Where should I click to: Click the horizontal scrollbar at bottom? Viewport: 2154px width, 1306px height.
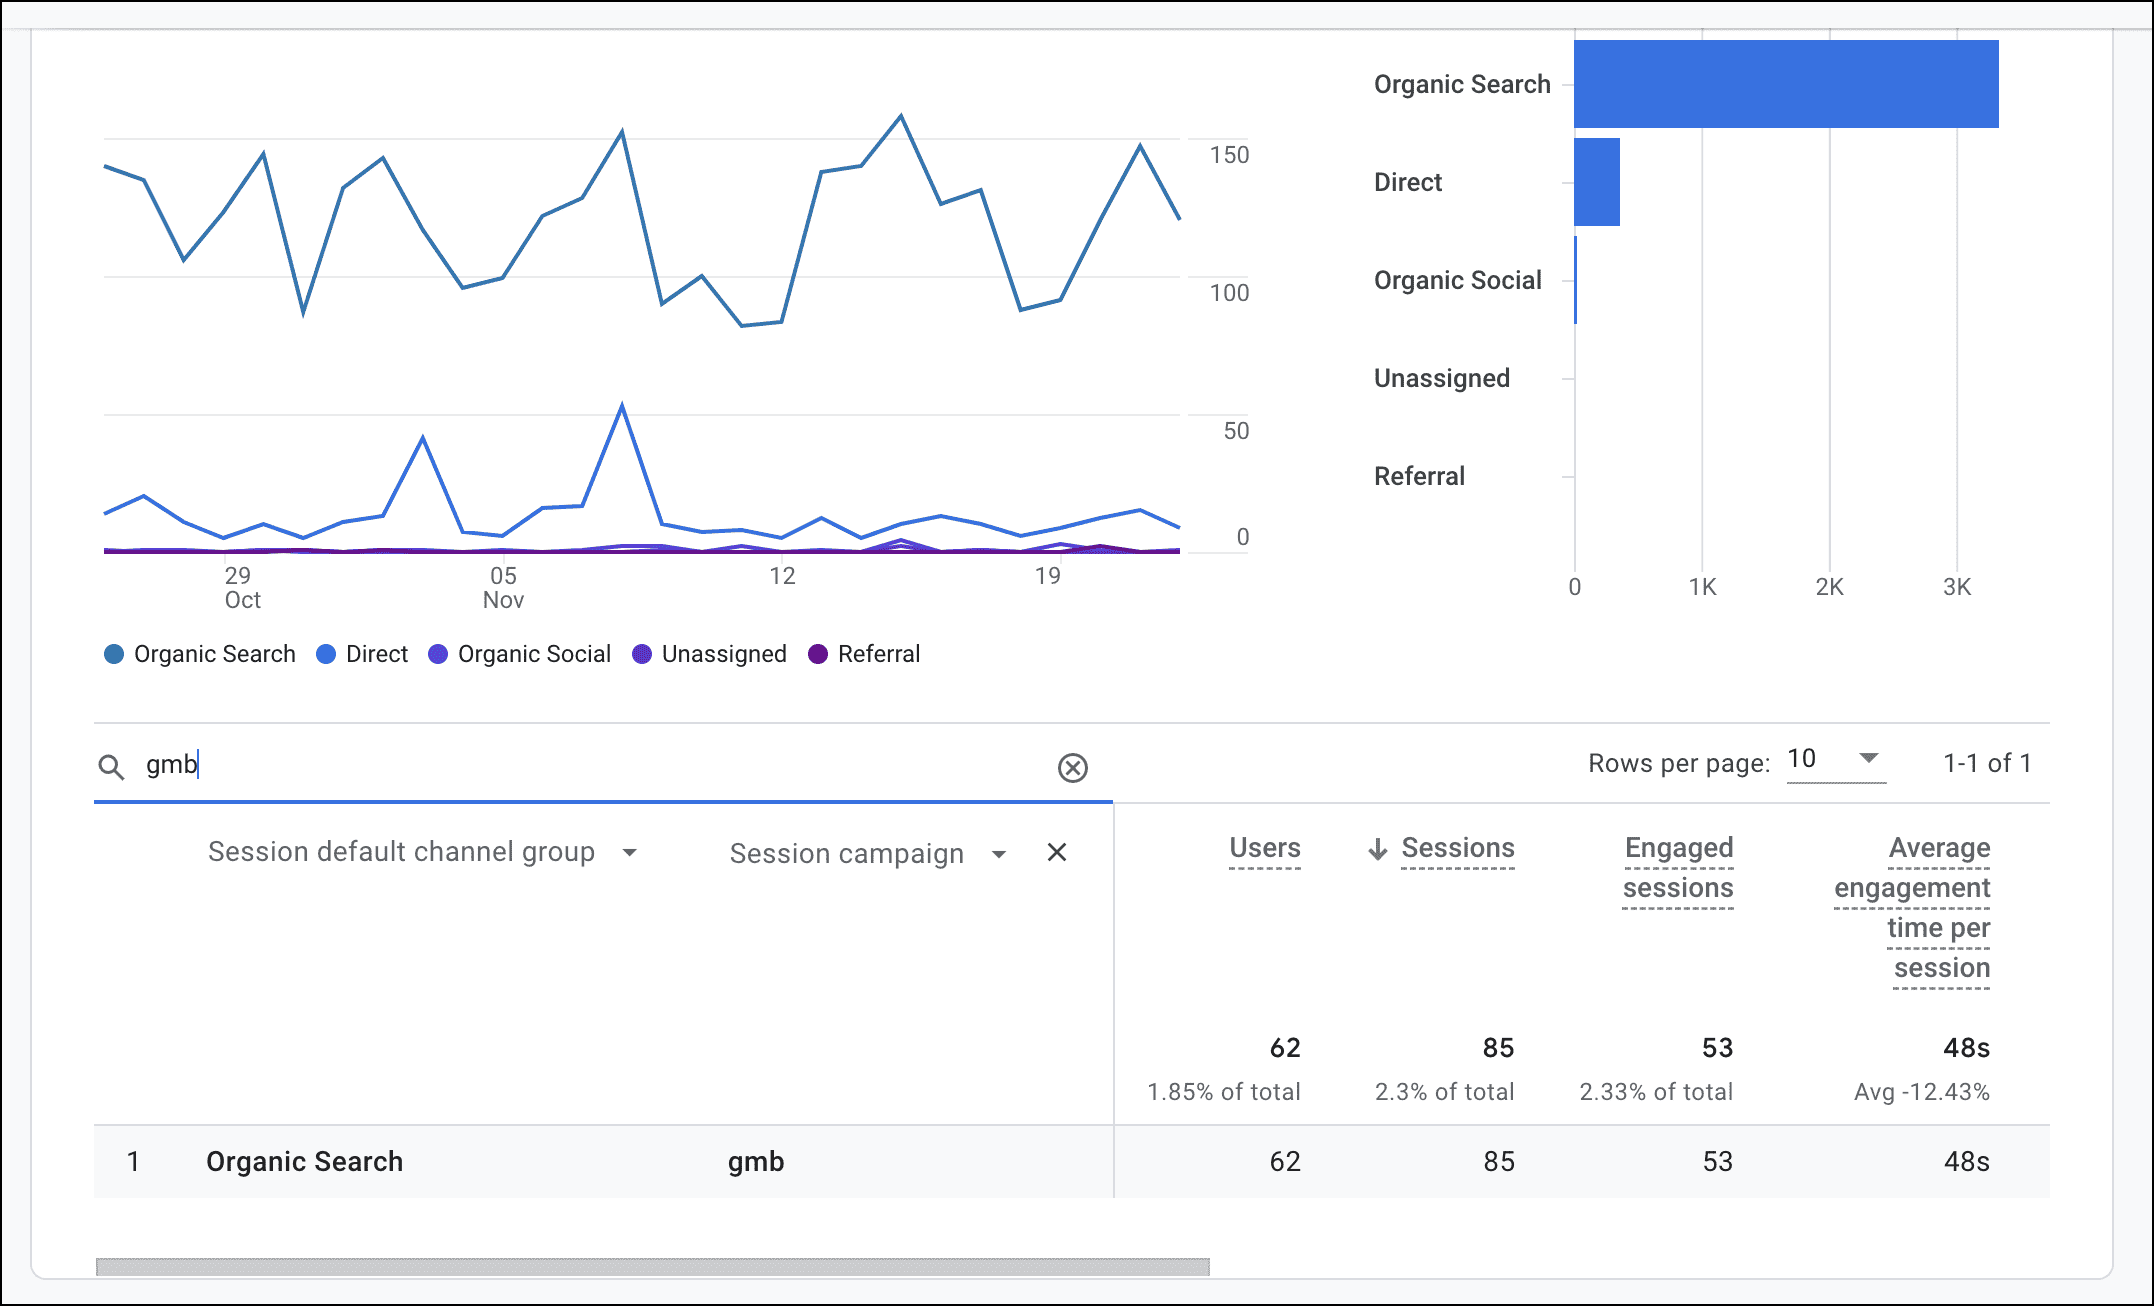[x=652, y=1267]
